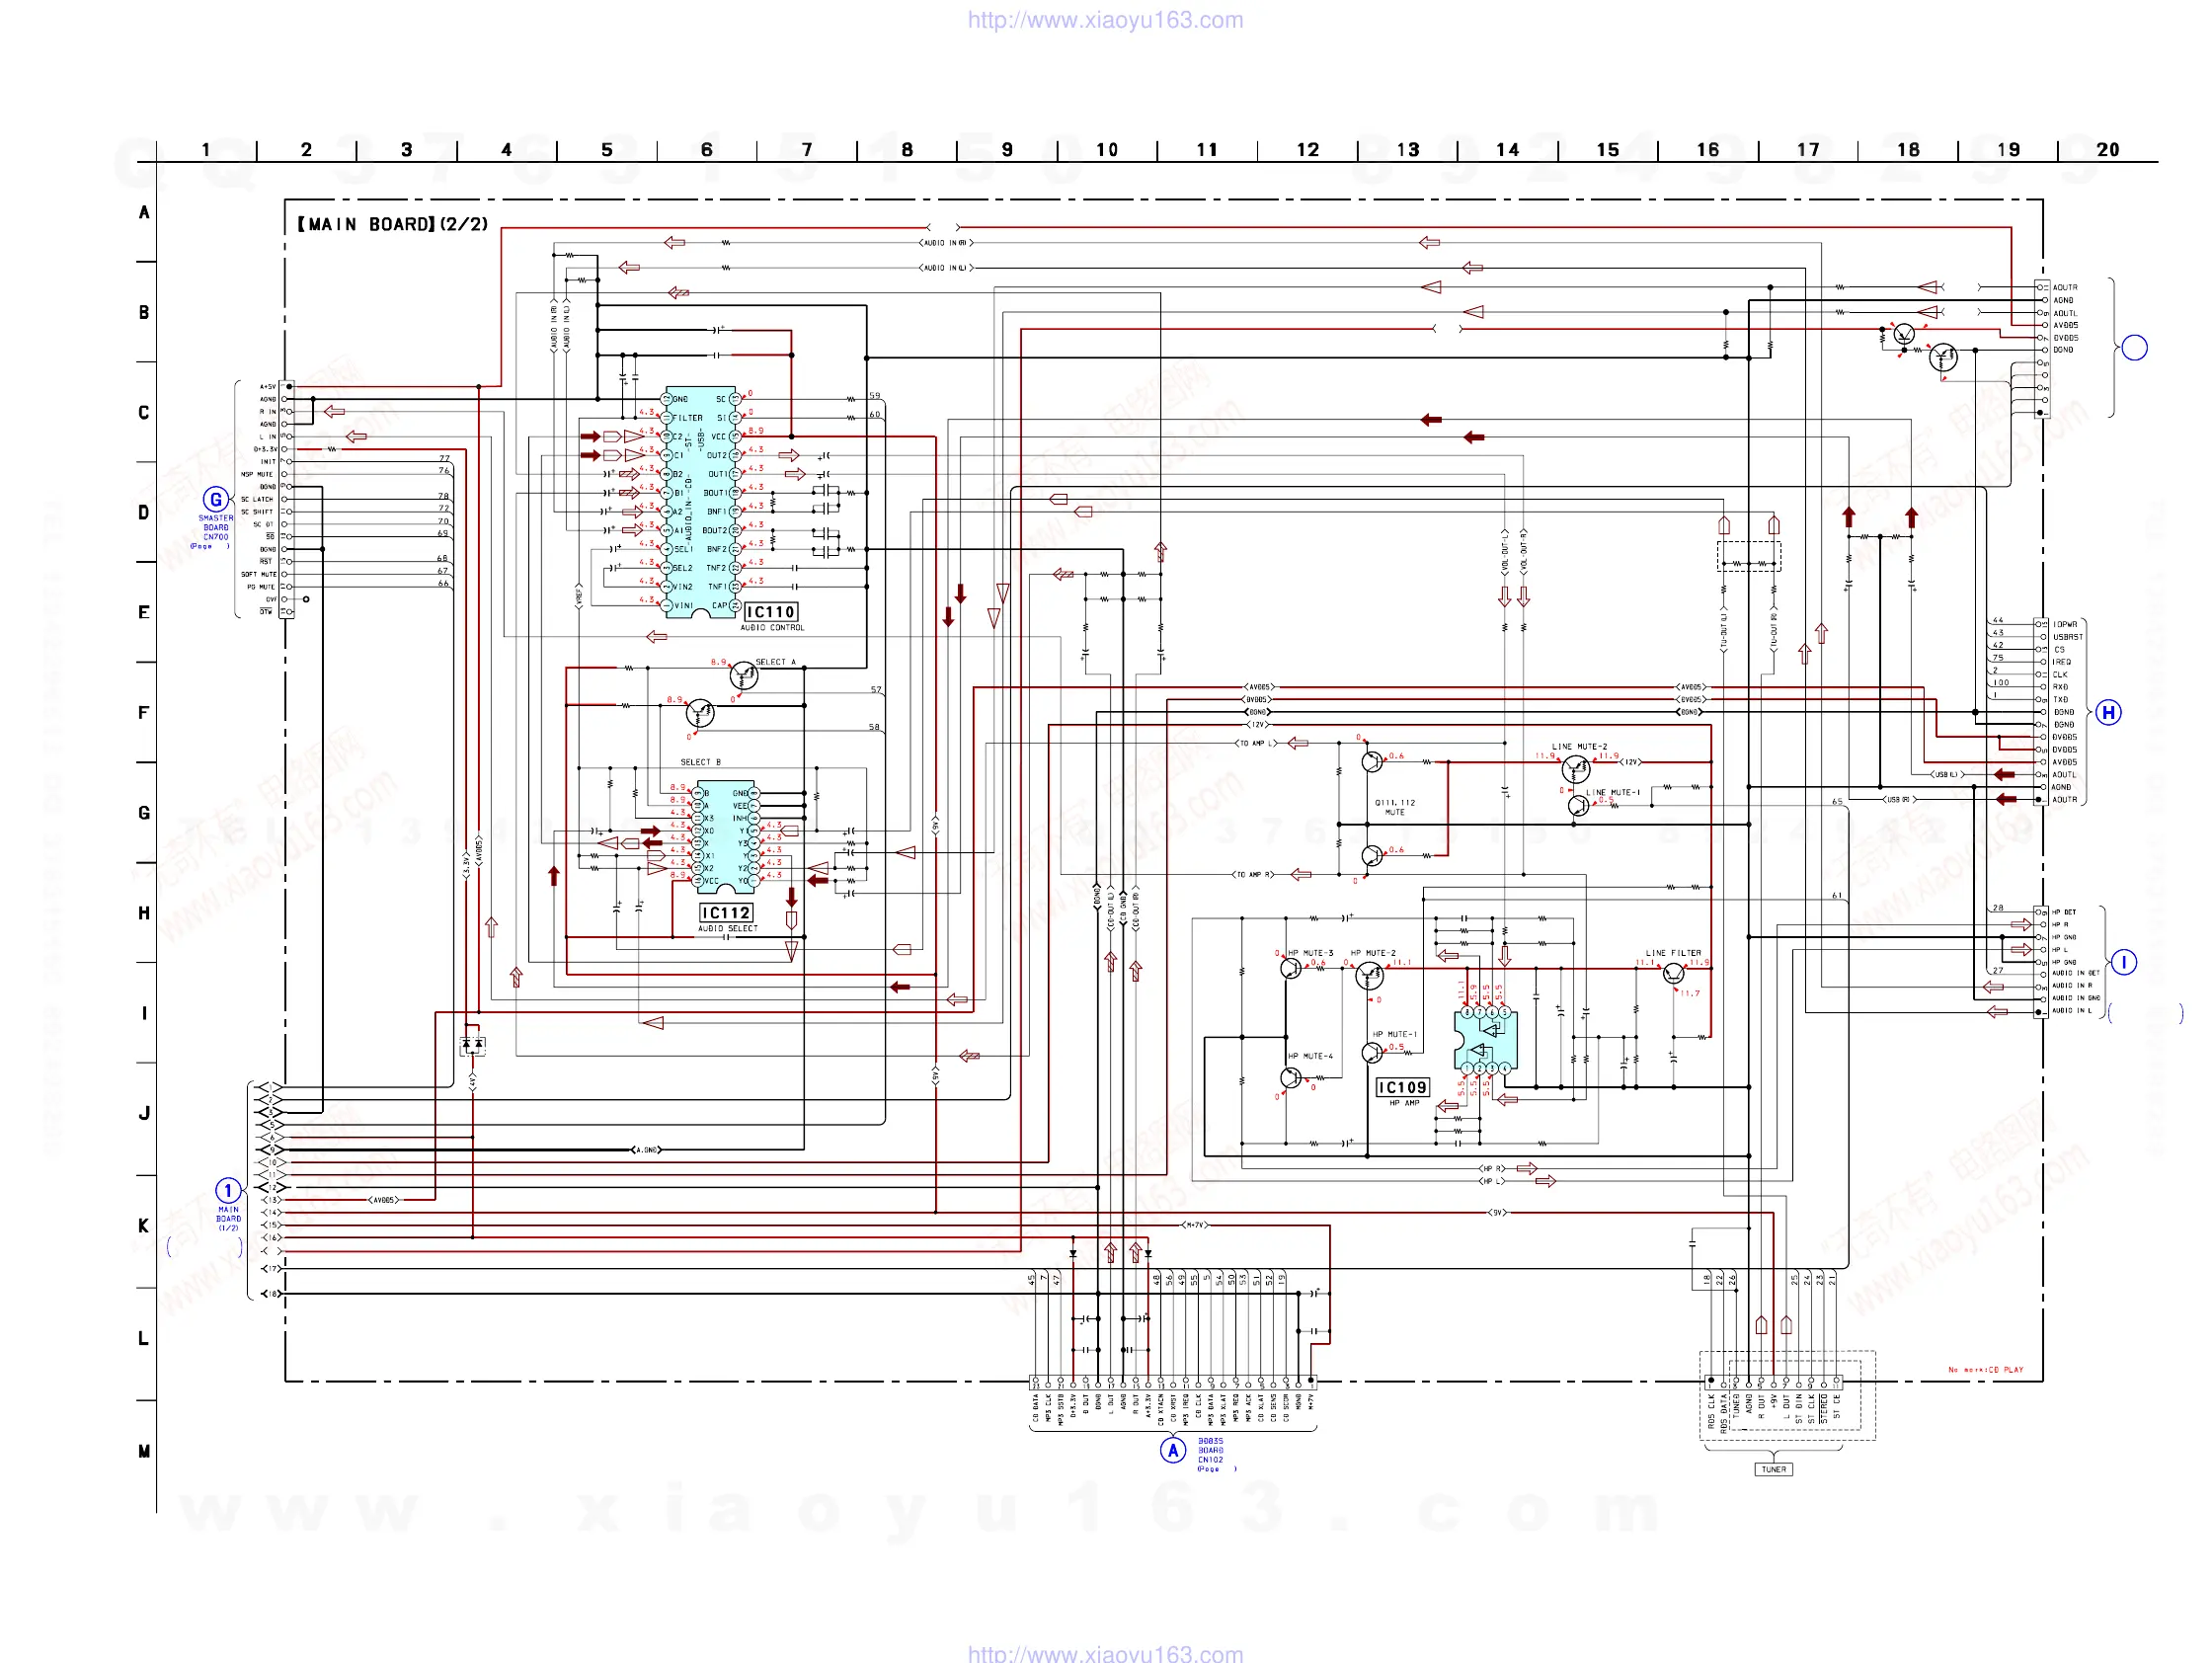
Task: Click the TUNER box label
Action: [1773, 1469]
